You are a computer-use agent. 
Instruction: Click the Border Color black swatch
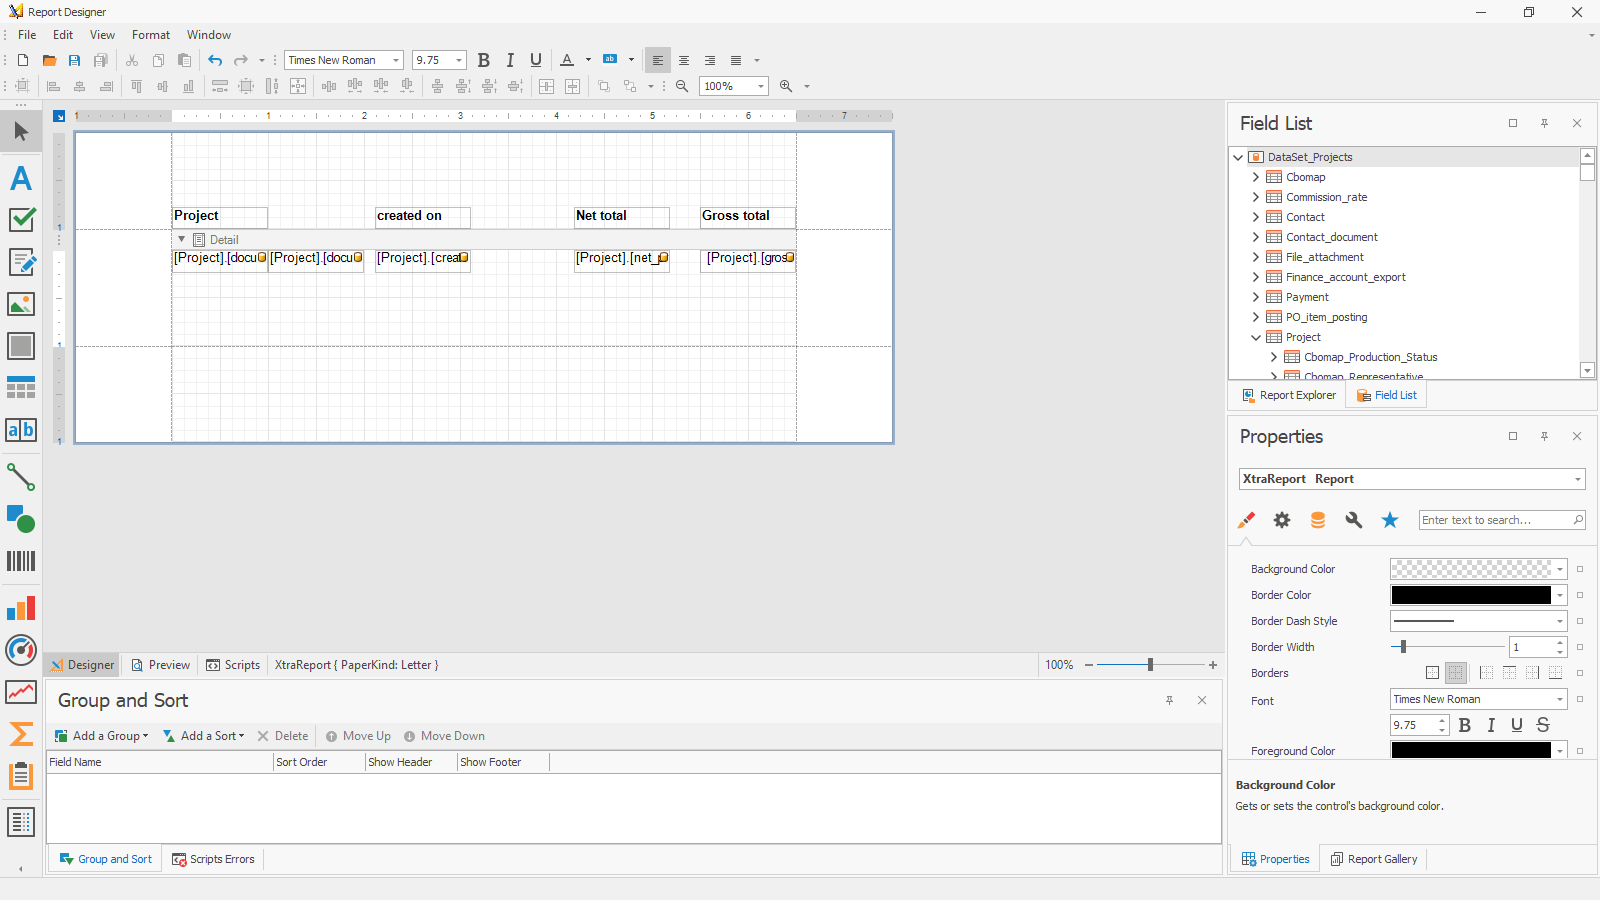pyautogui.click(x=1470, y=595)
